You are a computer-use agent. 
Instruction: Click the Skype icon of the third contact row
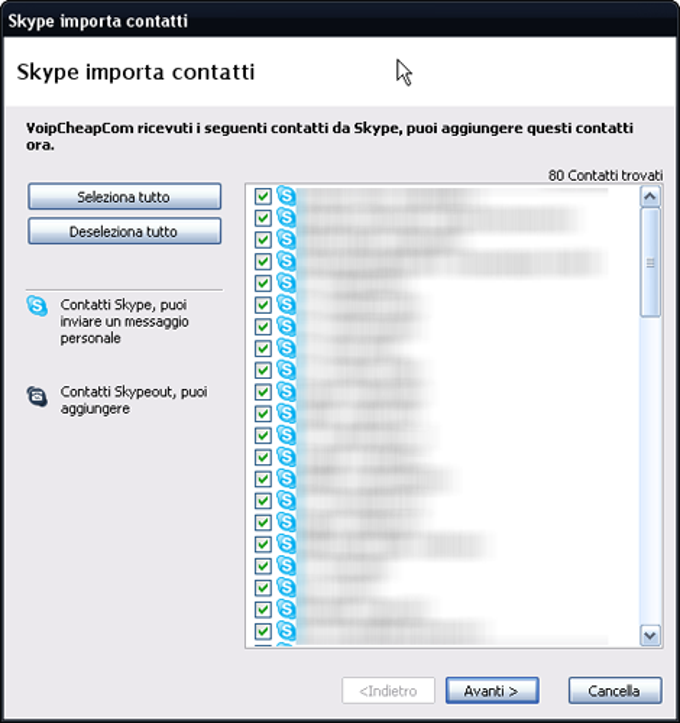pos(286,239)
